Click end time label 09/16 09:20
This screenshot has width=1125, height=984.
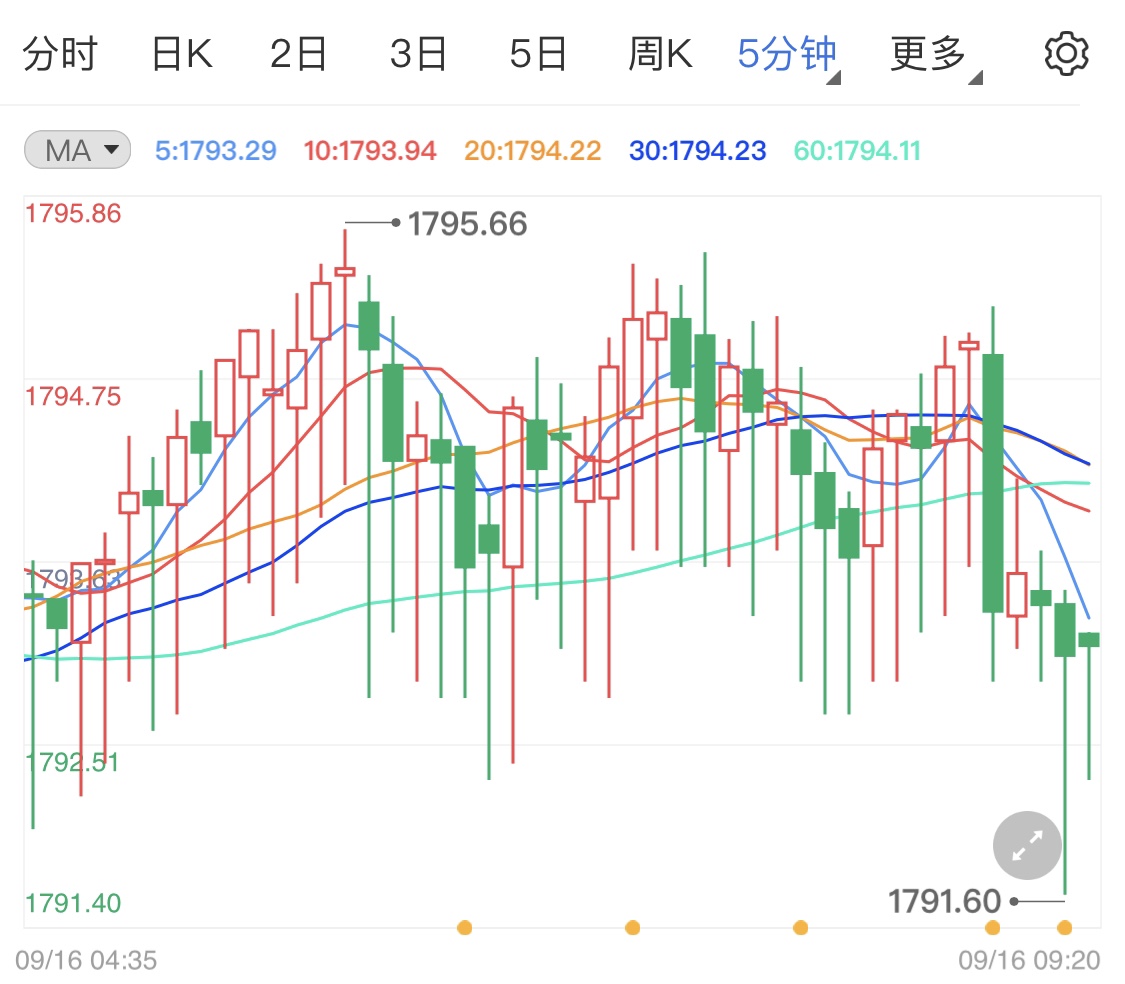click(x=1029, y=960)
